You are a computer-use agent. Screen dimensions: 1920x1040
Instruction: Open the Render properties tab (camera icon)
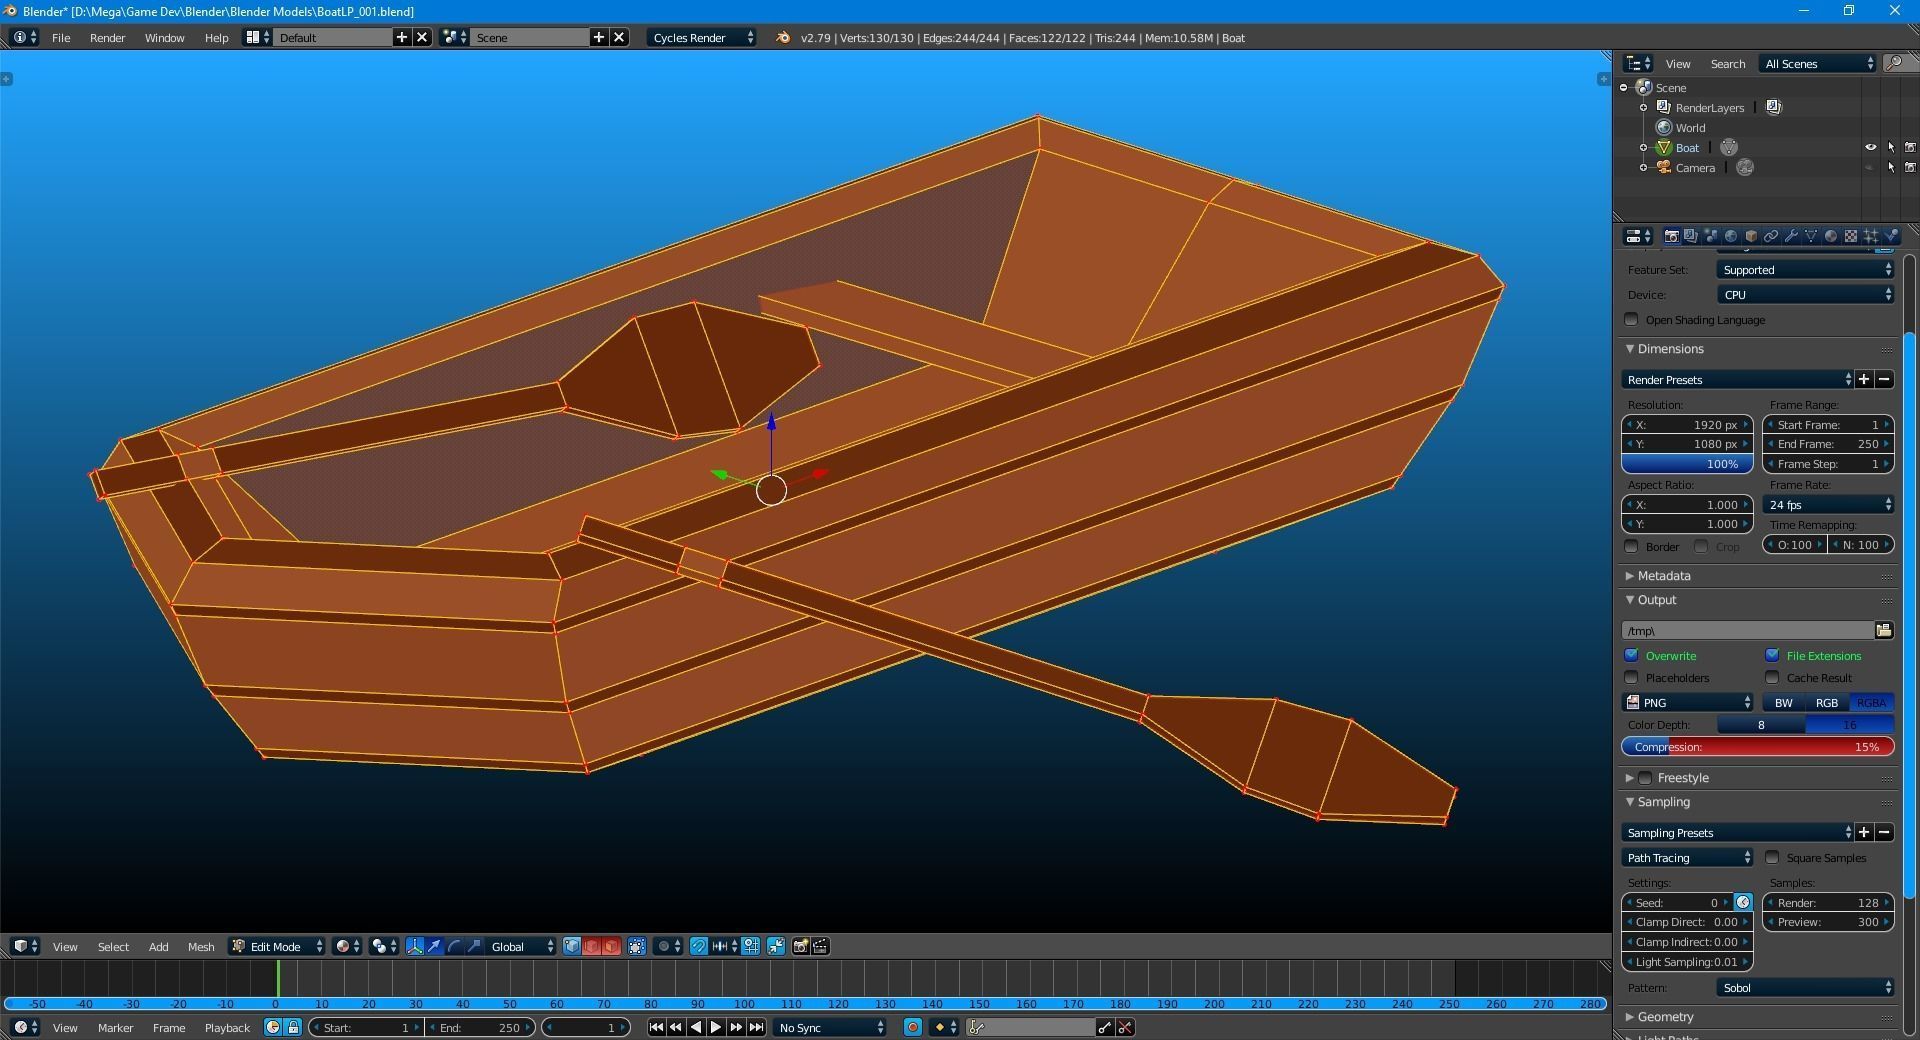pos(1671,236)
